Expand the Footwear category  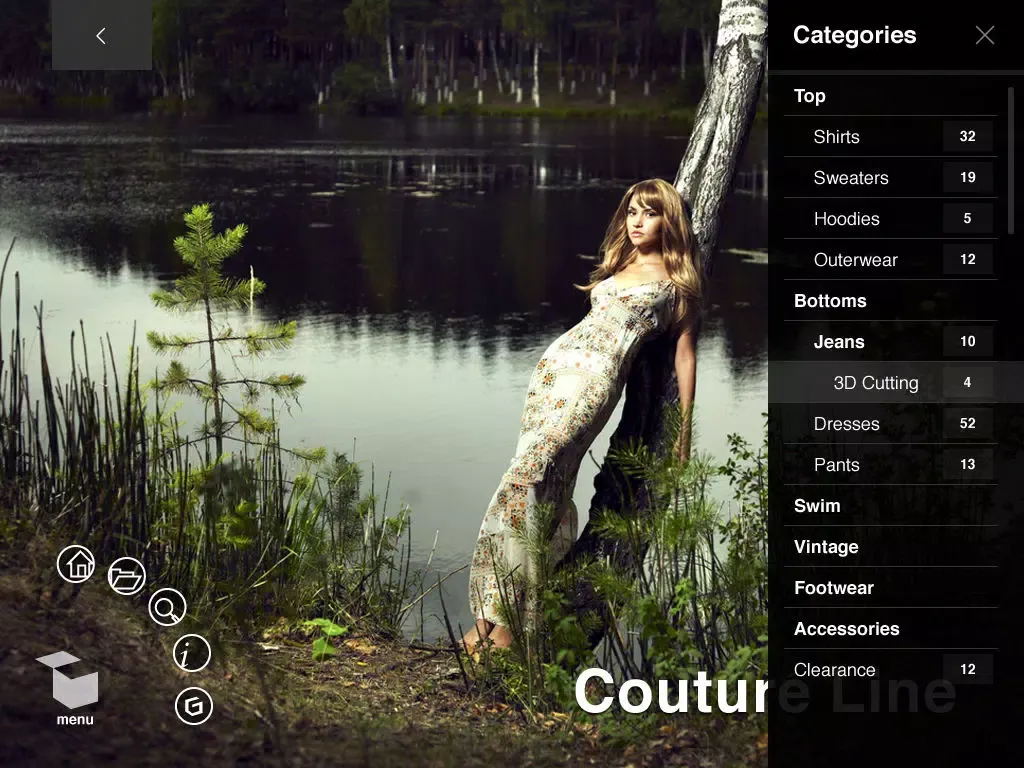point(891,588)
